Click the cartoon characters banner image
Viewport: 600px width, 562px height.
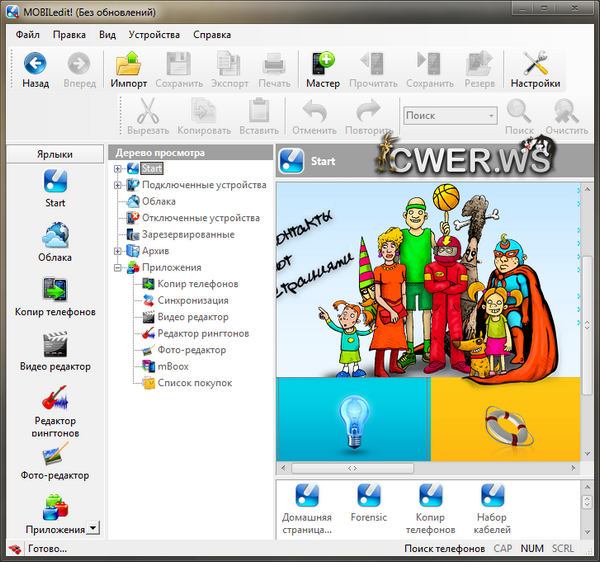click(428, 280)
